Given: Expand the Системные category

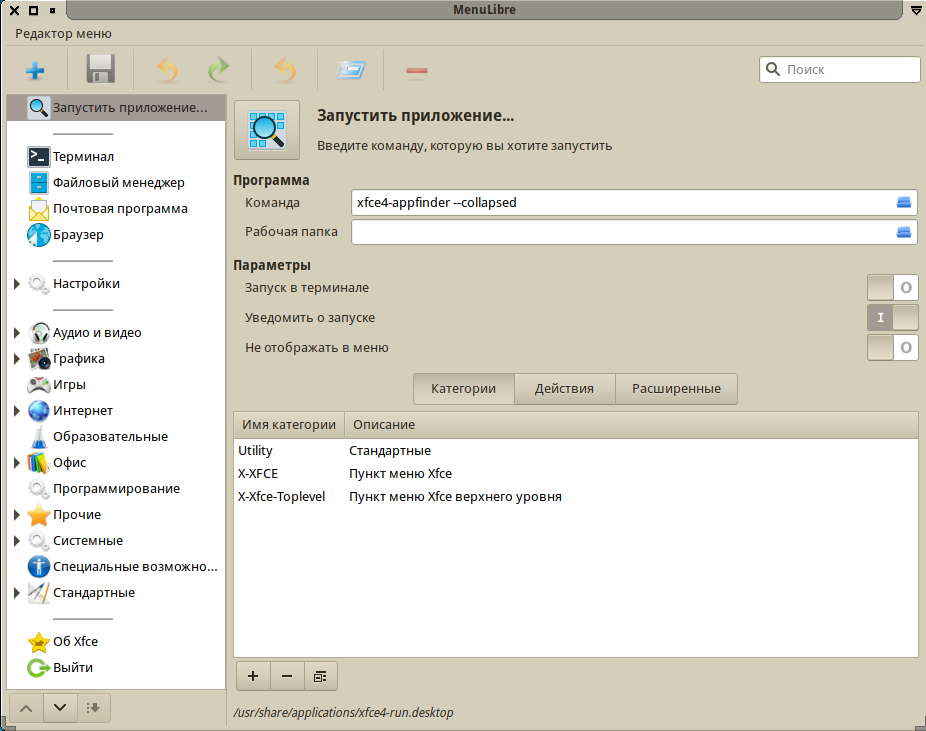Looking at the screenshot, I should point(16,539).
